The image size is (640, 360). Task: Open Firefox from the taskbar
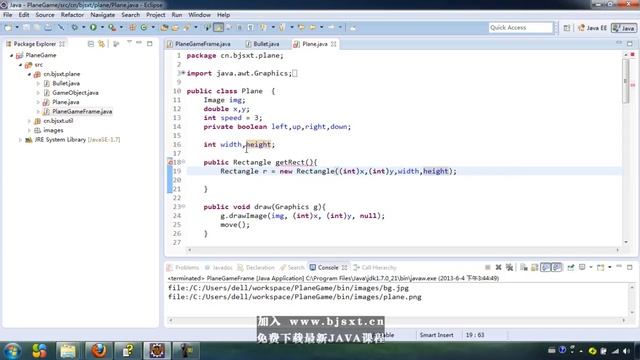[x=98, y=351]
